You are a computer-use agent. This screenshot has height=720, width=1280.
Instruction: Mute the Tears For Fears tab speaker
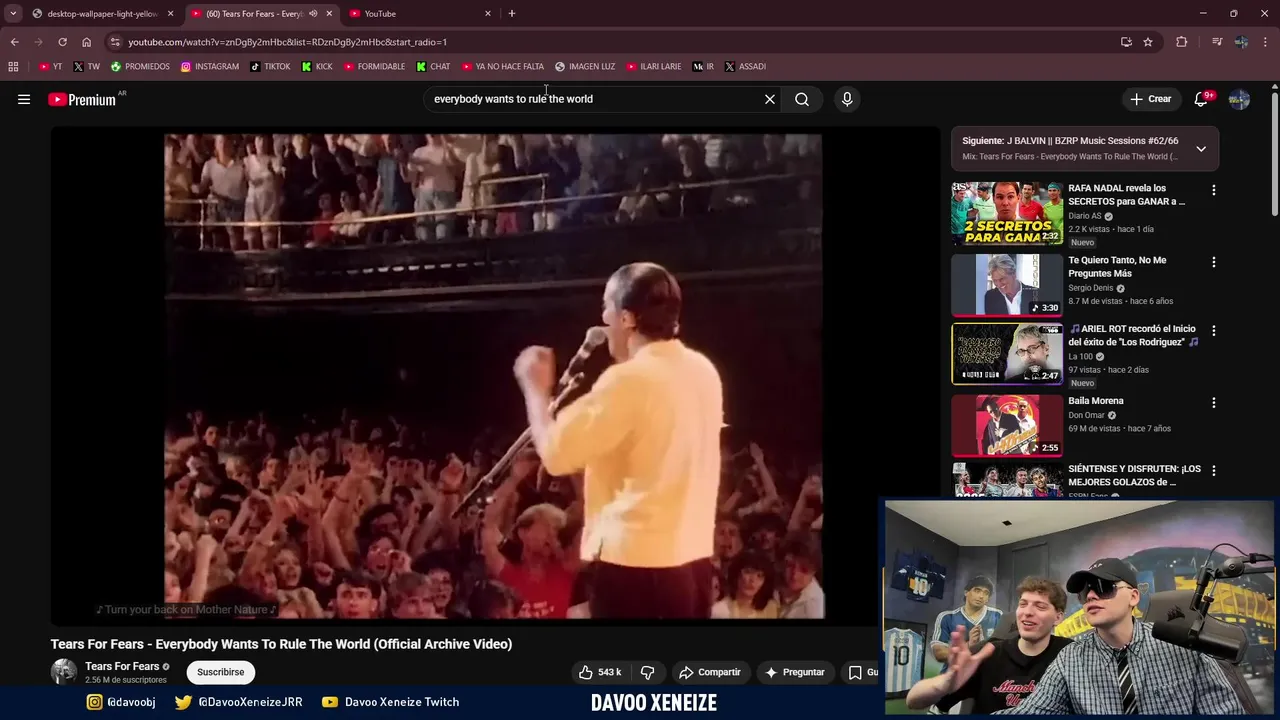pyautogui.click(x=313, y=14)
